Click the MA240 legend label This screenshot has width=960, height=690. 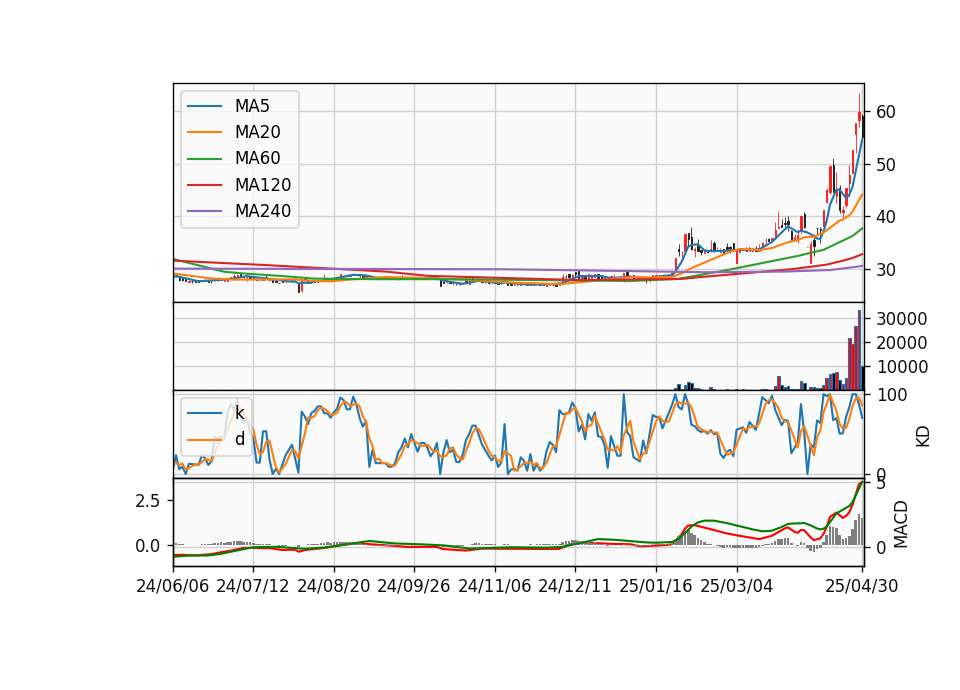click(263, 211)
